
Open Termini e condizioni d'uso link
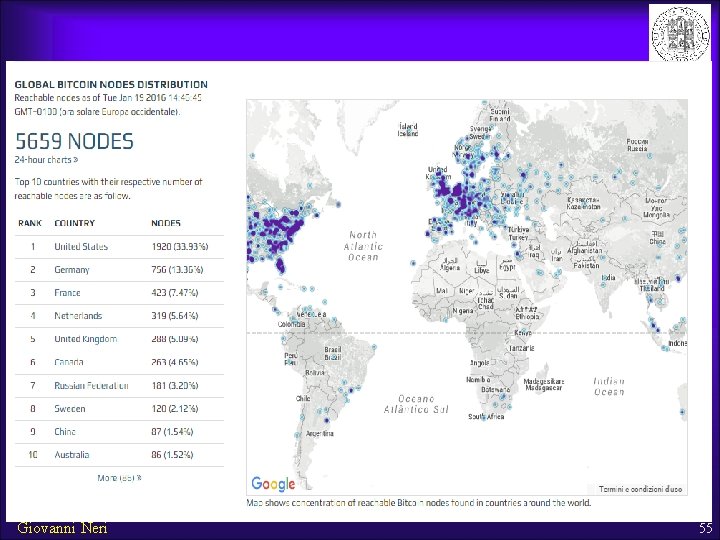[x=640, y=489]
